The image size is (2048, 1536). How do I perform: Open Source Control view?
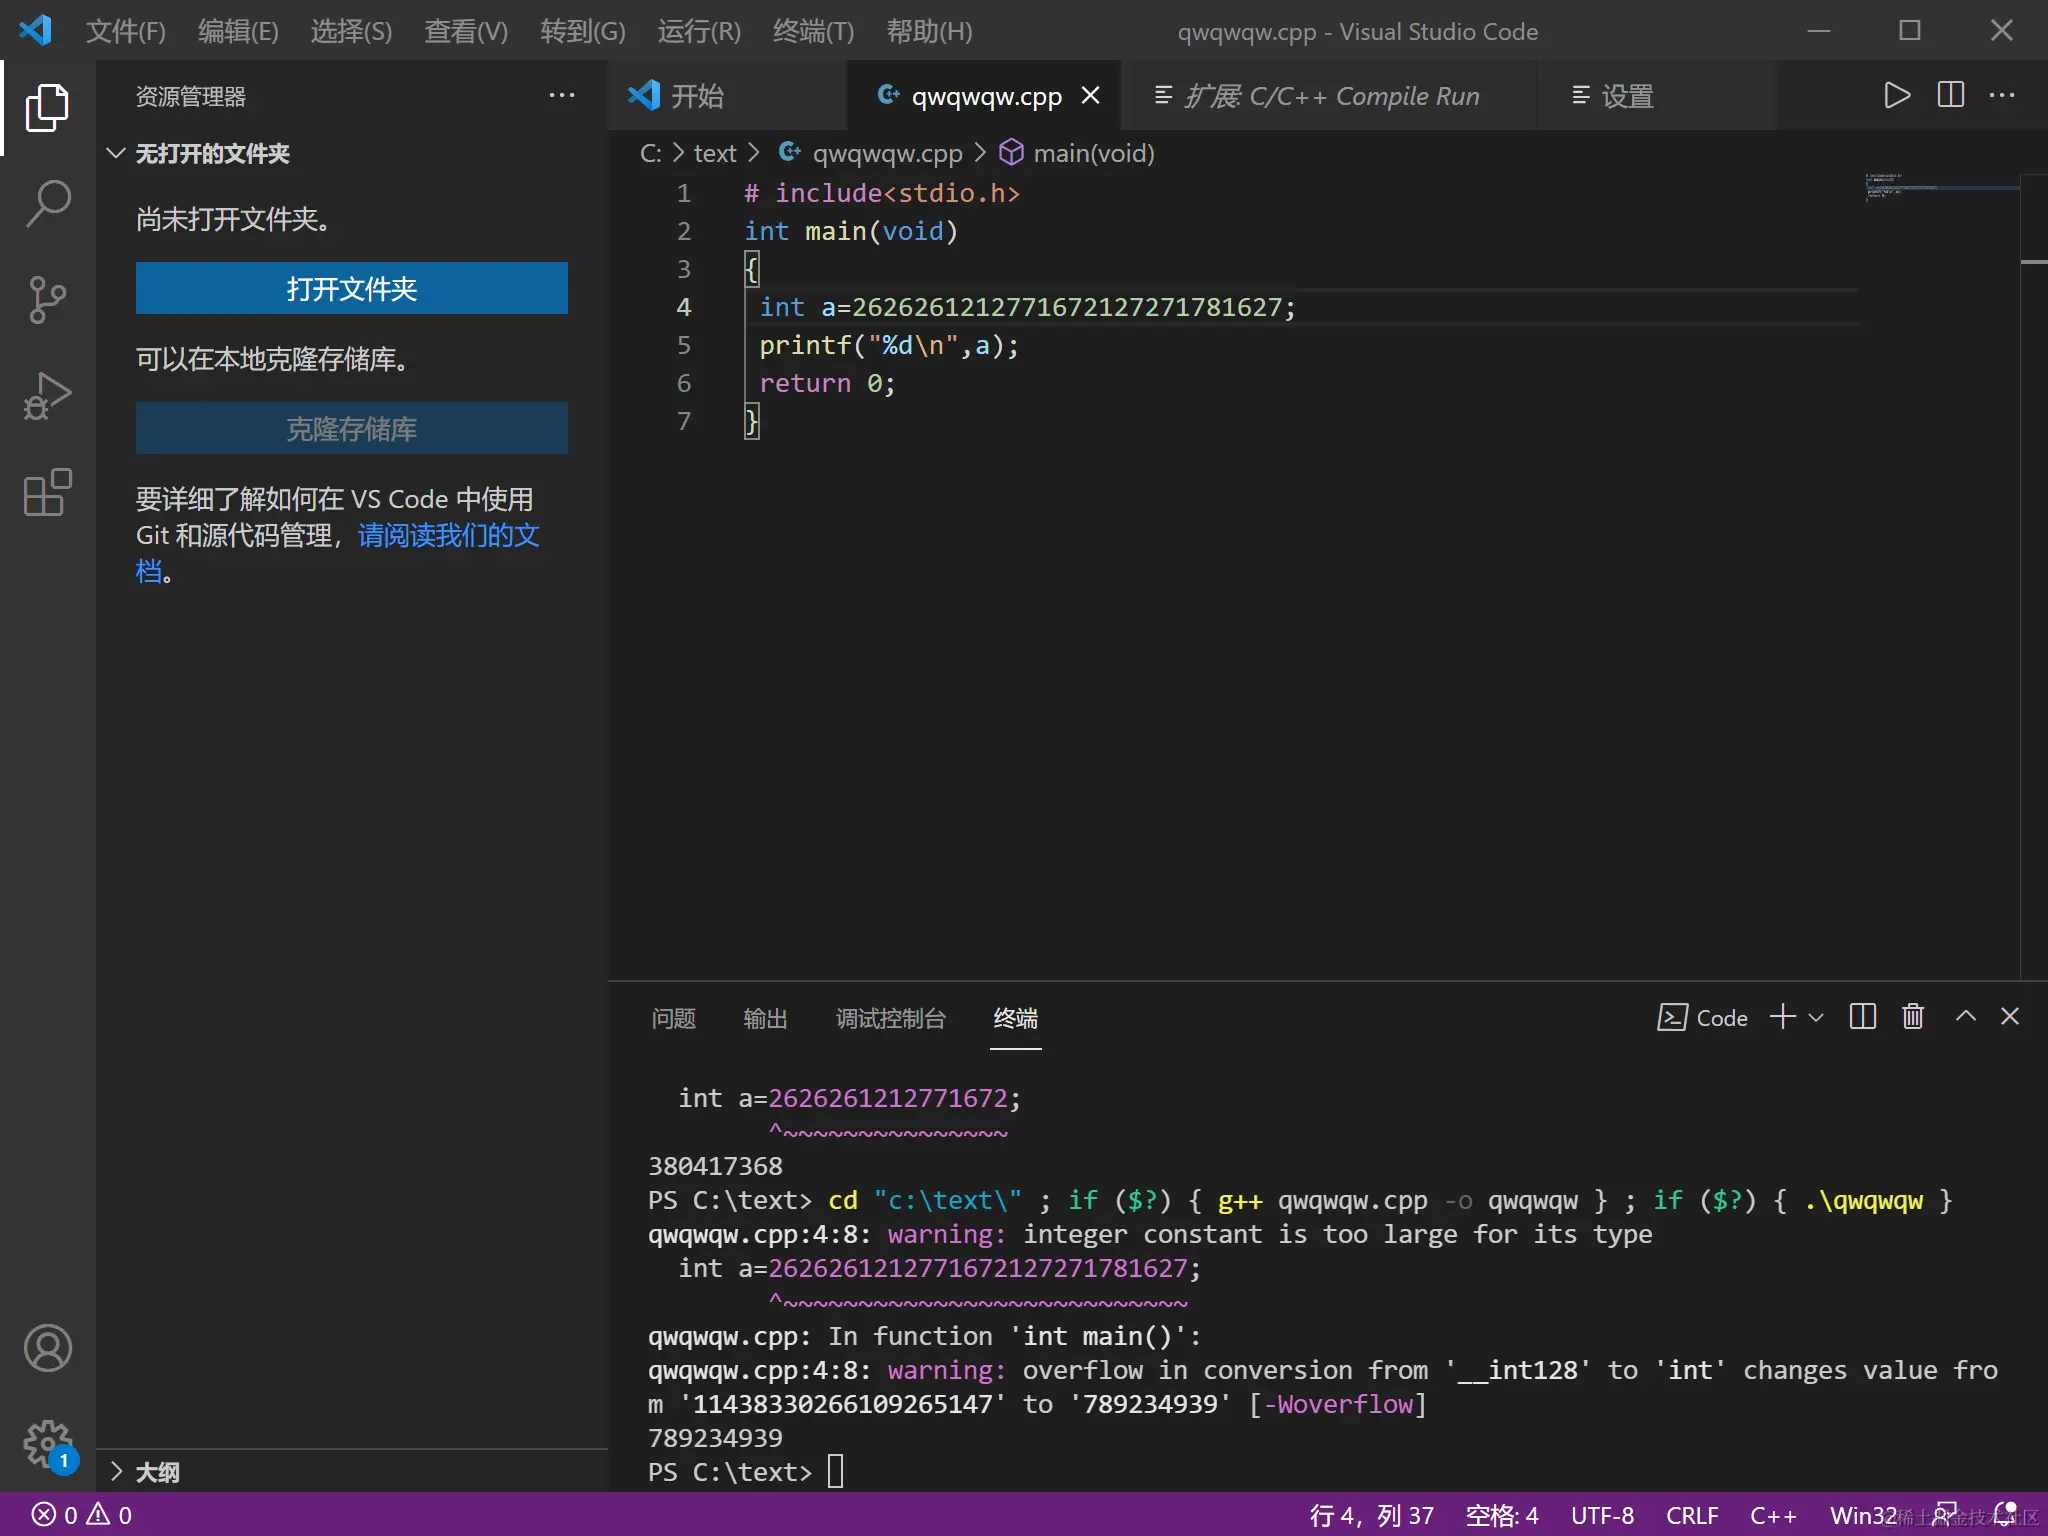click(47, 299)
